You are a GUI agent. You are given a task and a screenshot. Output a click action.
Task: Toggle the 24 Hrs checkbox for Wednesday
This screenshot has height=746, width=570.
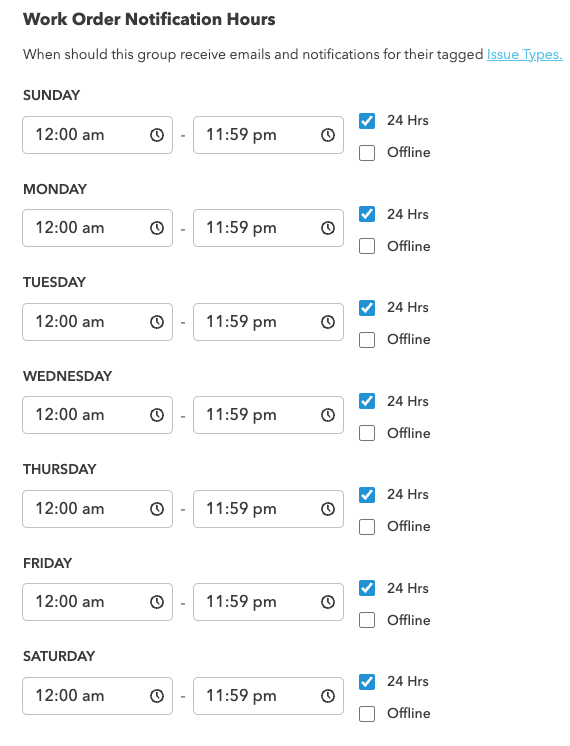367,401
